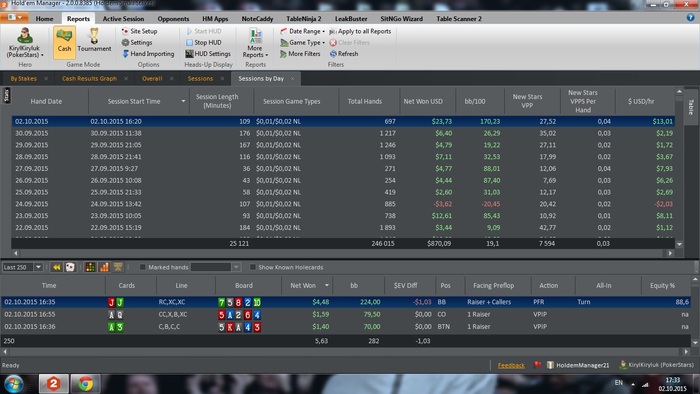Viewport: 700px width, 394px height.
Task: Click the red flag icon in status bar
Action: click(x=538, y=365)
